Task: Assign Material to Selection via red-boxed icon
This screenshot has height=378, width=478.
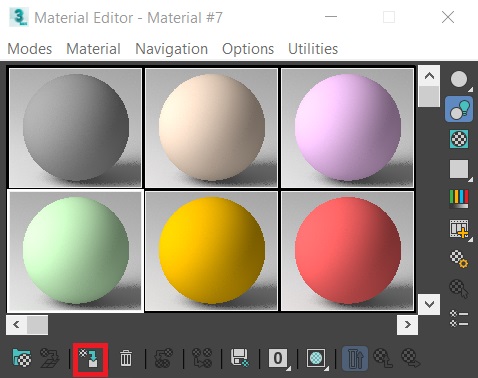Action: point(90,358)
